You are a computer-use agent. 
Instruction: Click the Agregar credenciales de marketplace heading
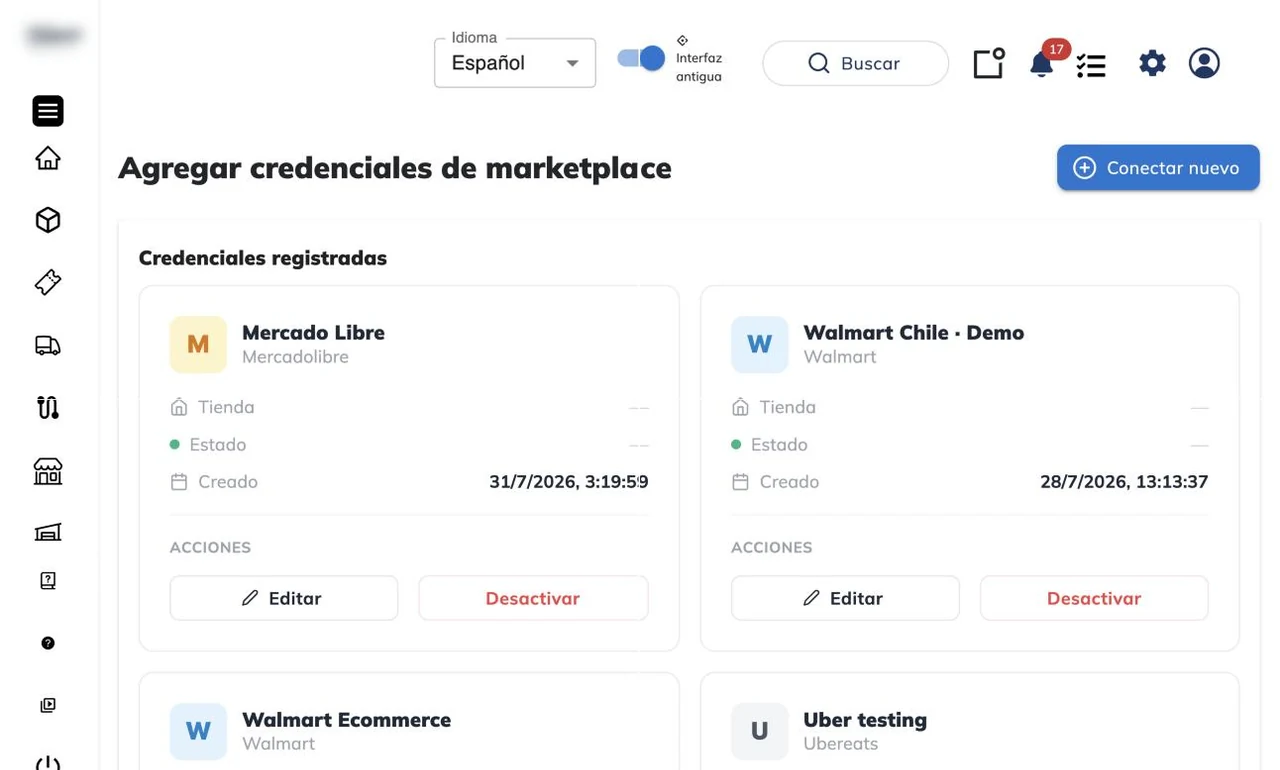click(395, 168)
